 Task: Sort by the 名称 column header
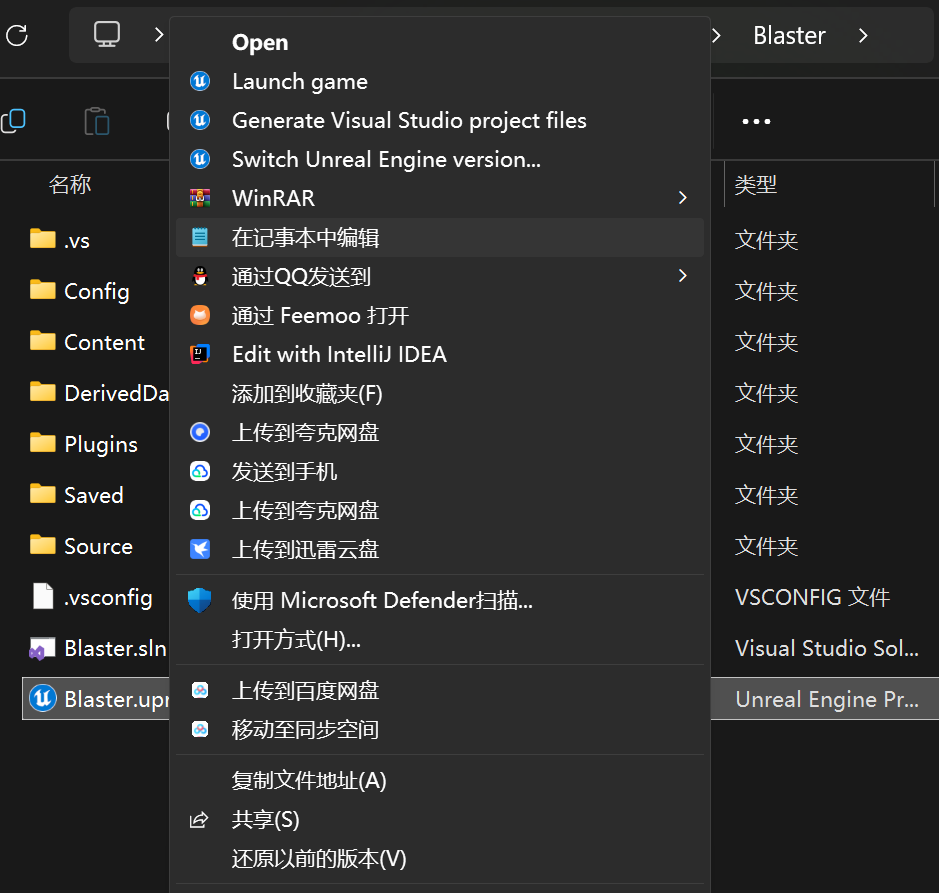coord(70,184)
